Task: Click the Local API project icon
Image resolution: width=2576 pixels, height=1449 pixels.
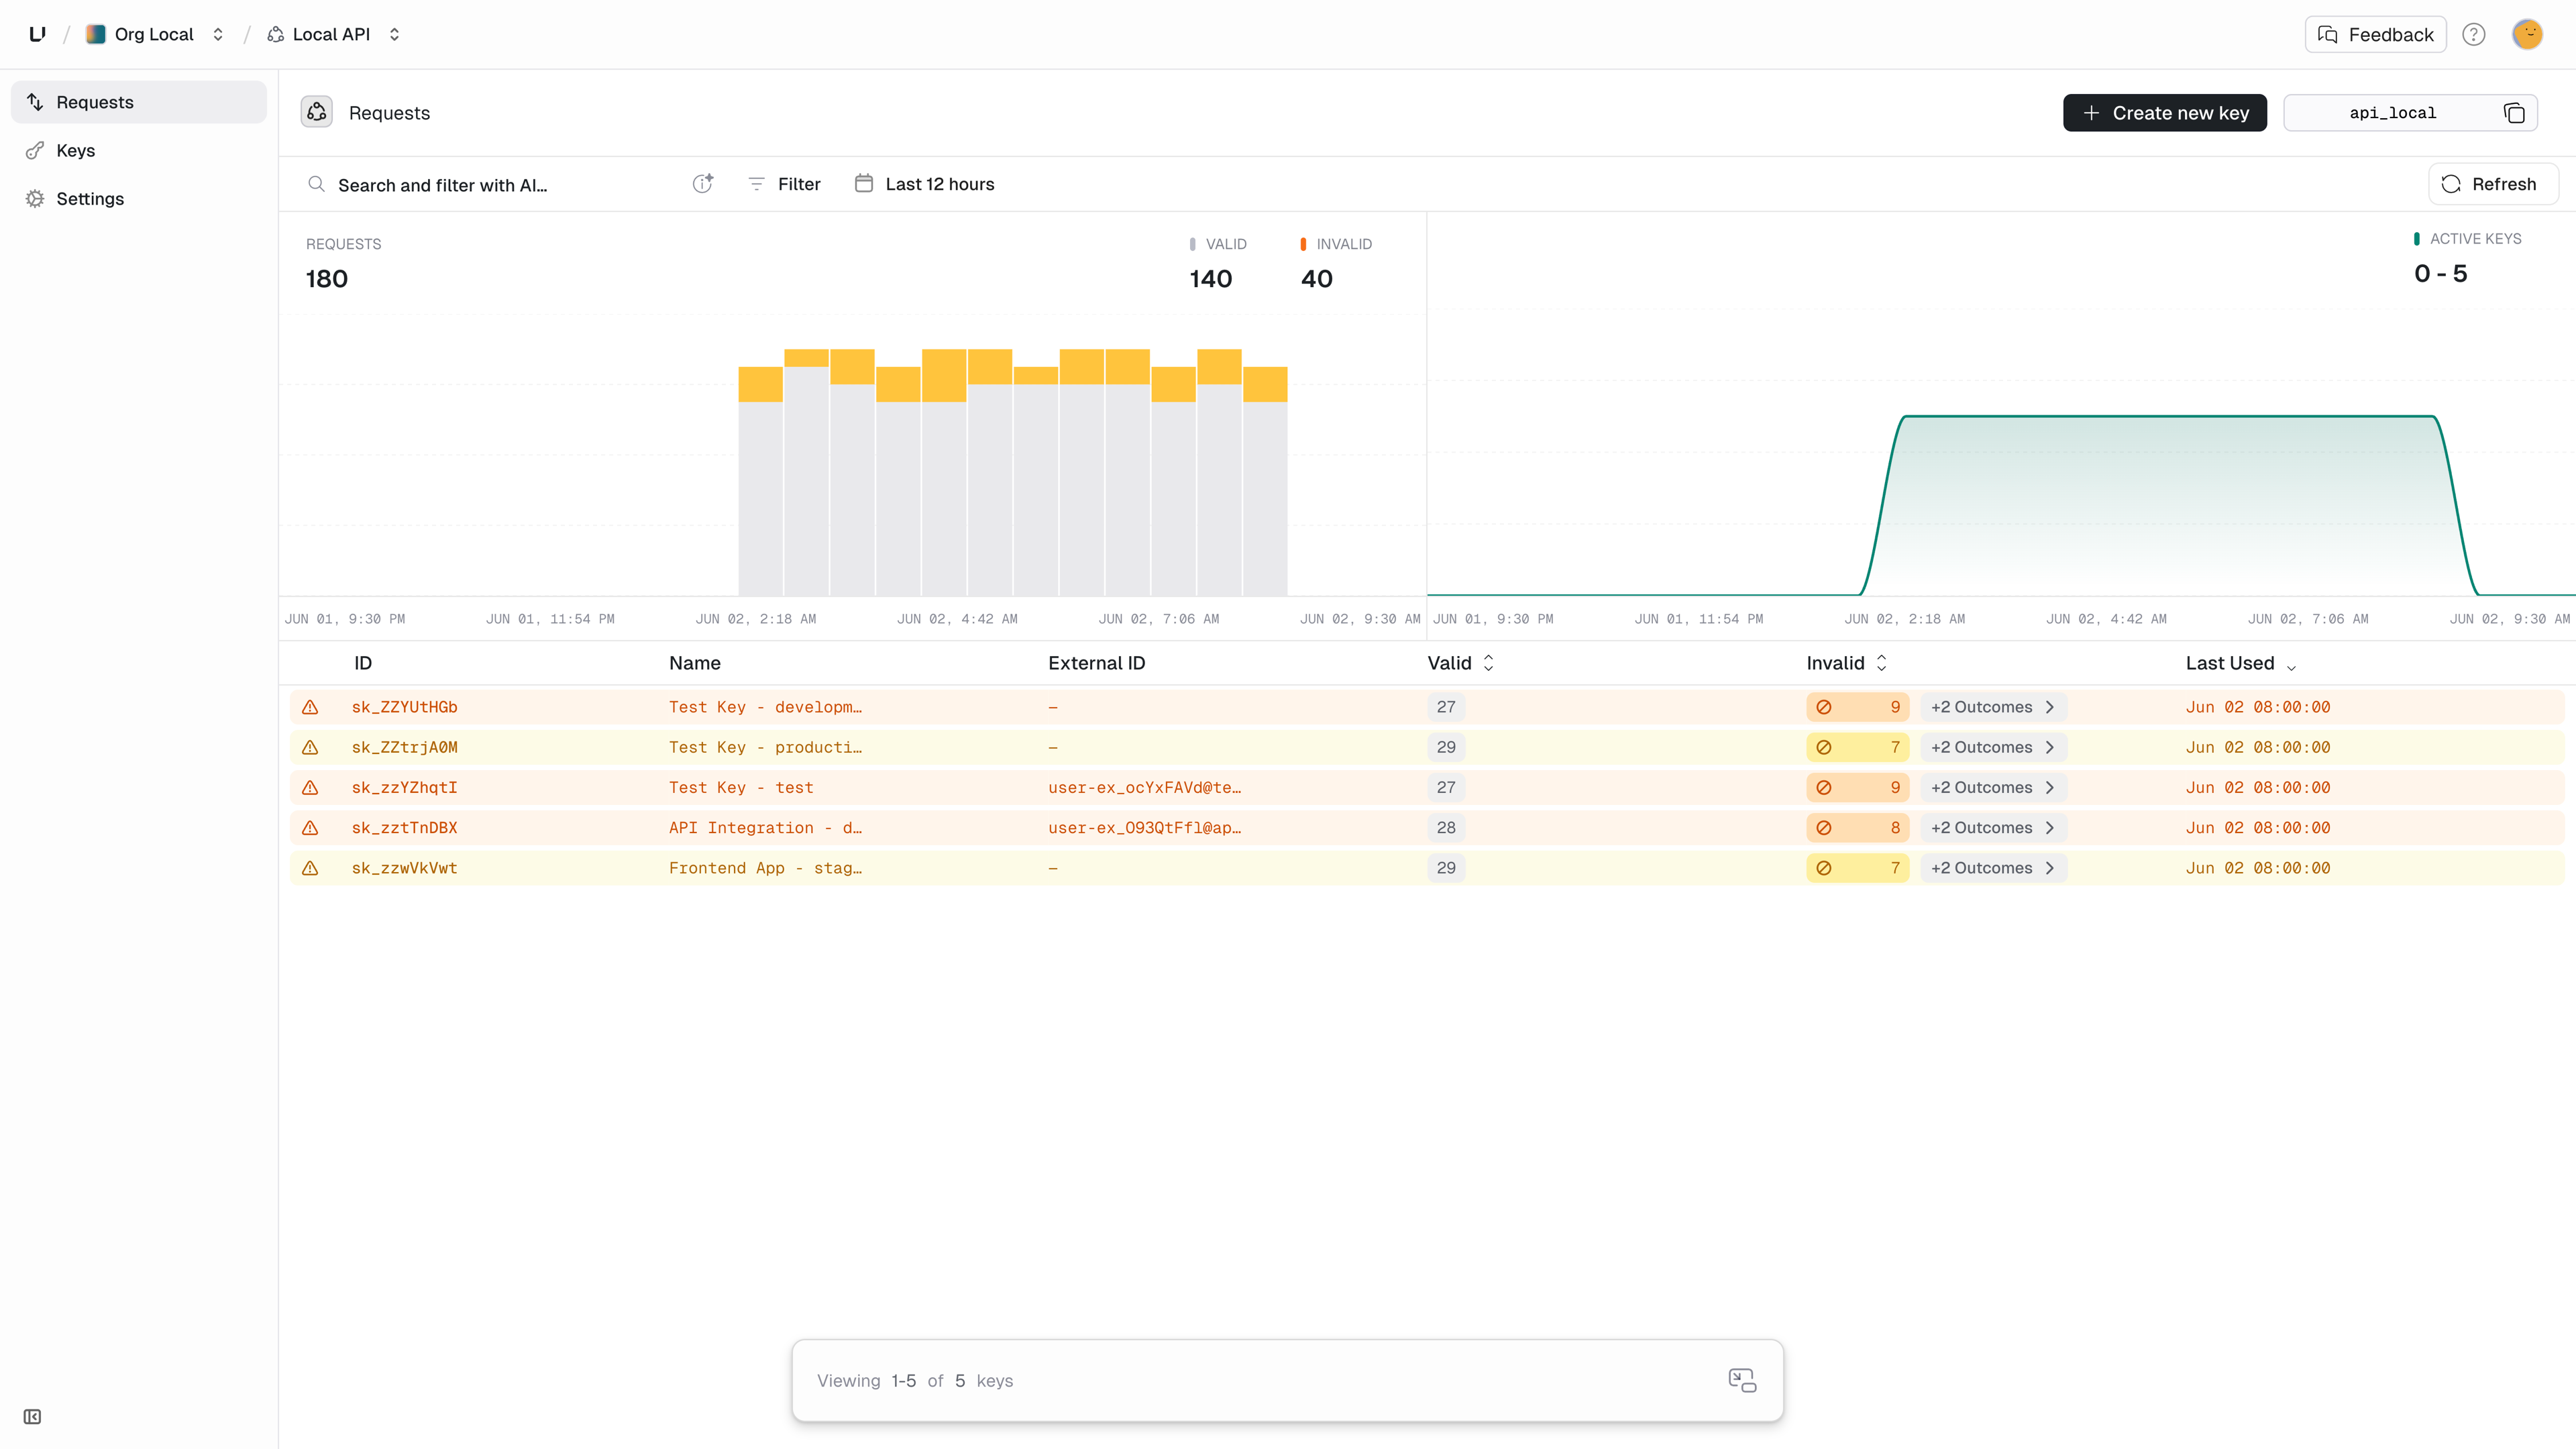Action: (x=275, y=34)
